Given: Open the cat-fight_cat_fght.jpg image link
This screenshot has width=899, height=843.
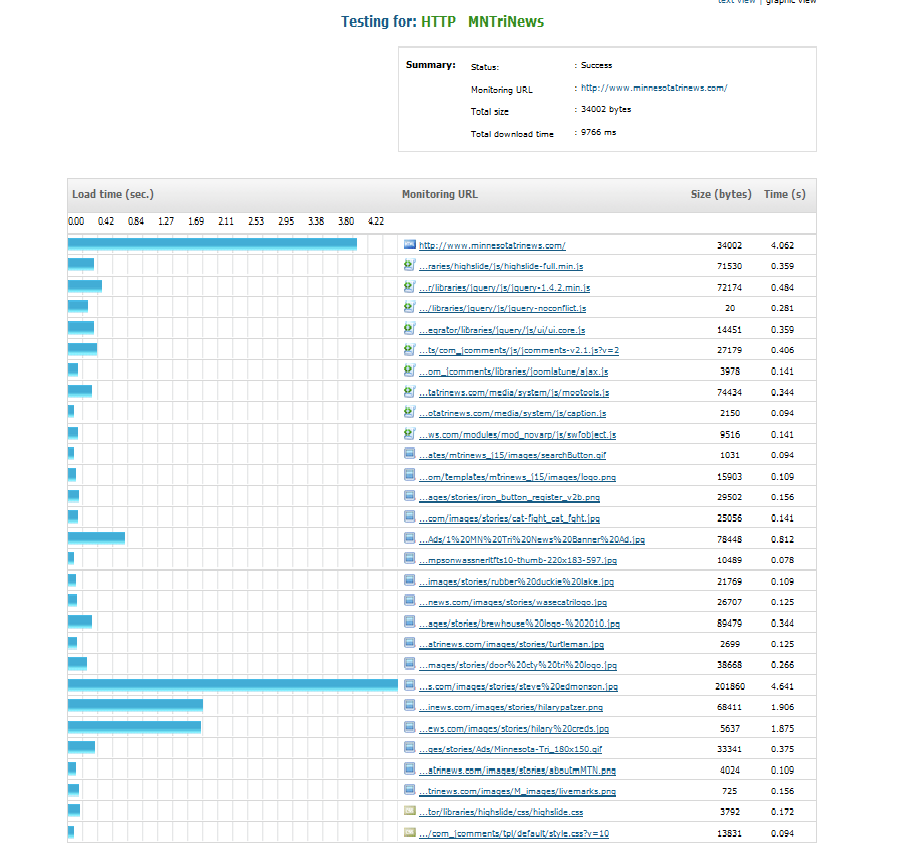Looking at the screenshot, I should click(x=509, y=518).
